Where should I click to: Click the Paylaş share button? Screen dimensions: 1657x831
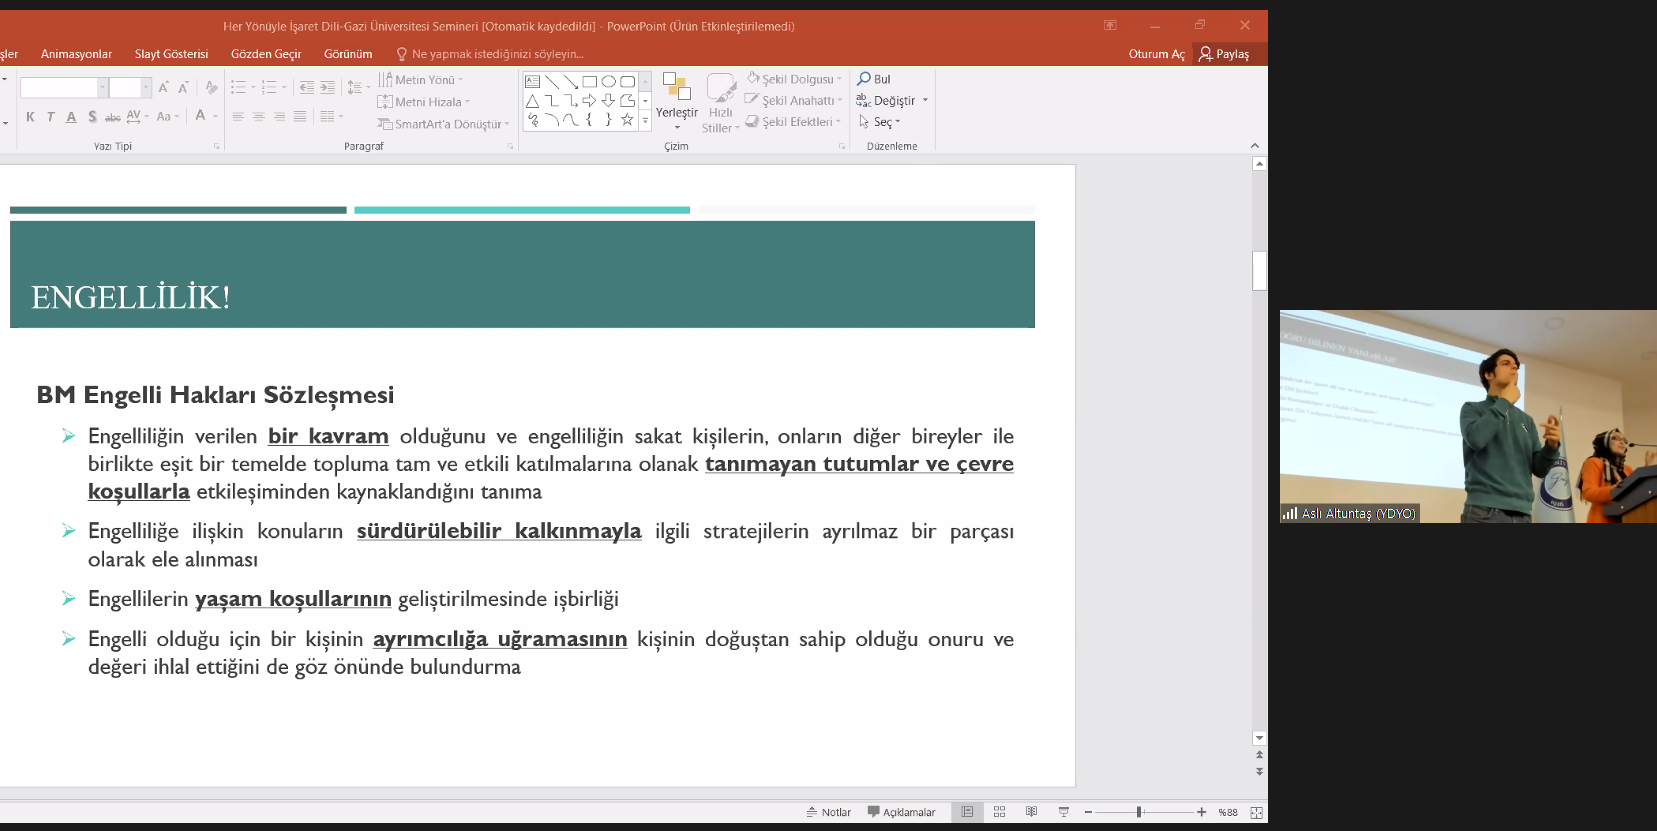pyautogui.click(x=1224, y=54)
